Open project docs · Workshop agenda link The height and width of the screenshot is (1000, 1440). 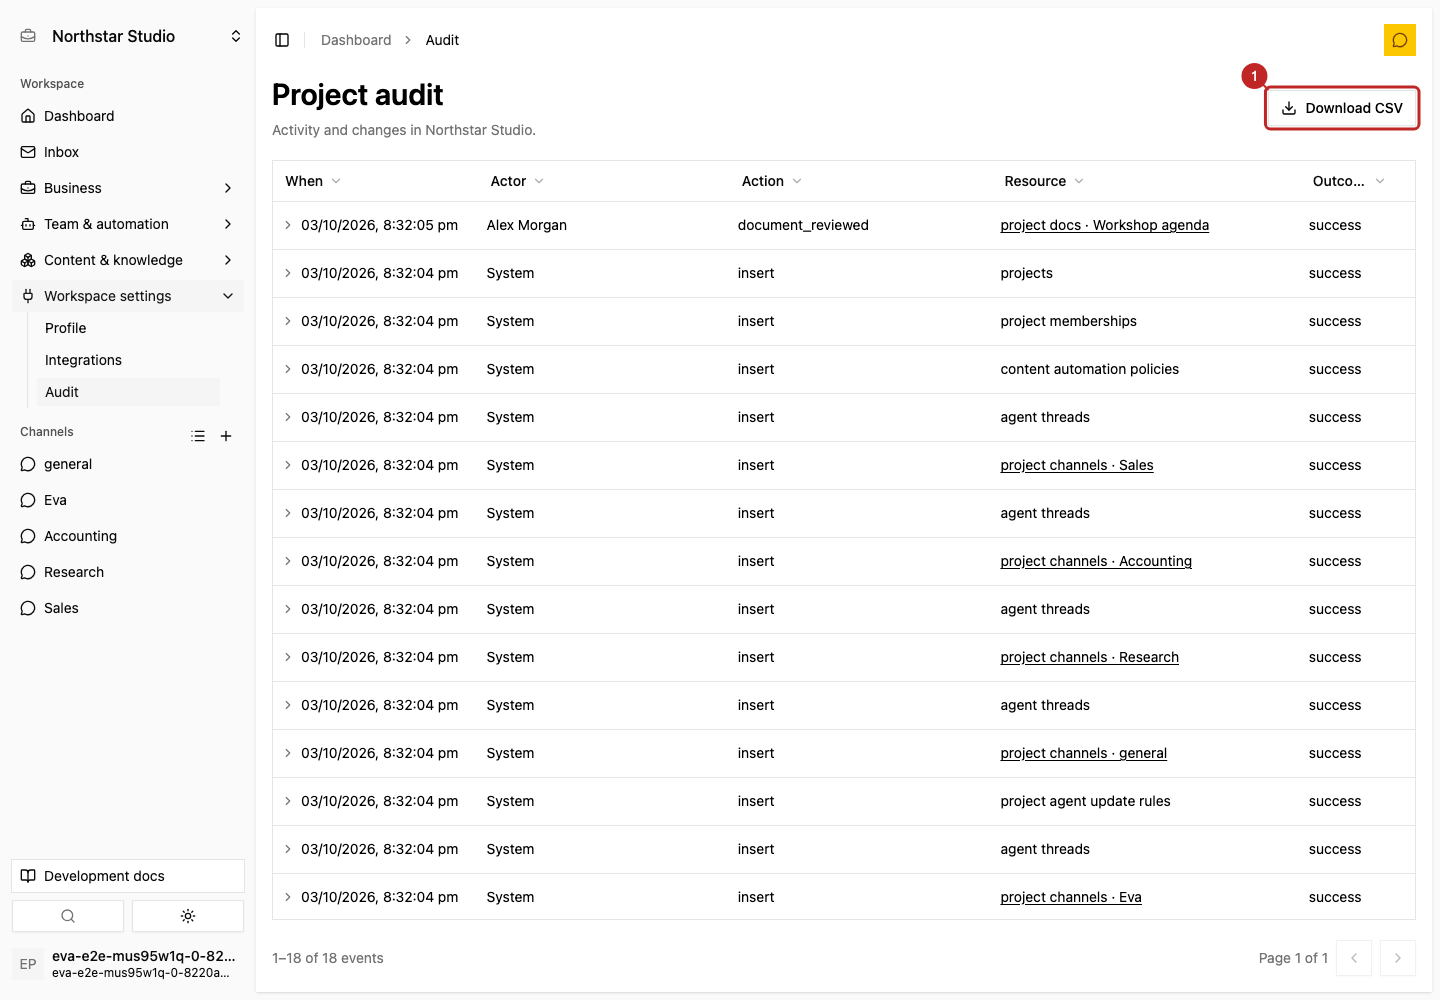pyautogui.click(x=1104, y=225)
